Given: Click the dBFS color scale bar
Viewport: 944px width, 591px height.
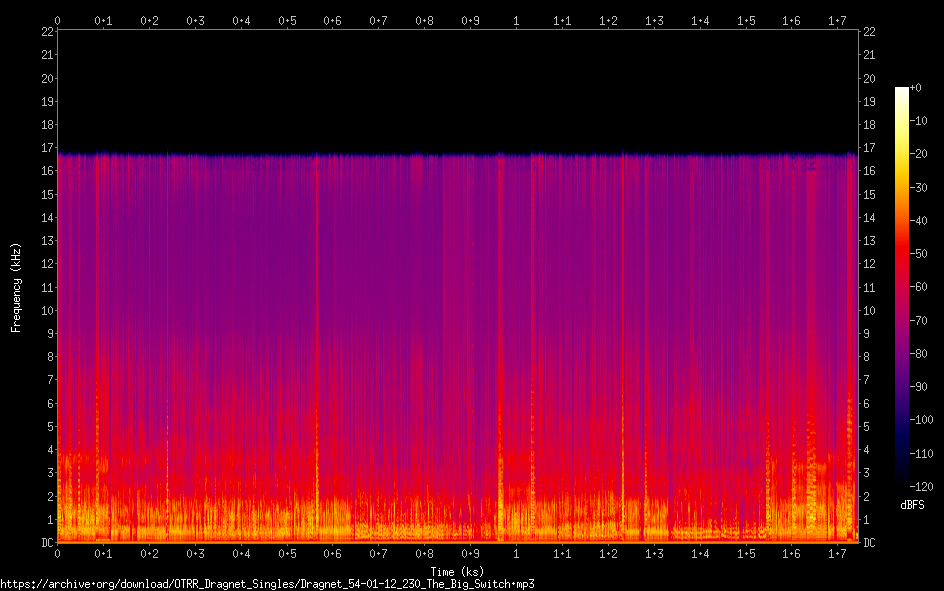Looking at the screenshot, I should pos(902,290).
